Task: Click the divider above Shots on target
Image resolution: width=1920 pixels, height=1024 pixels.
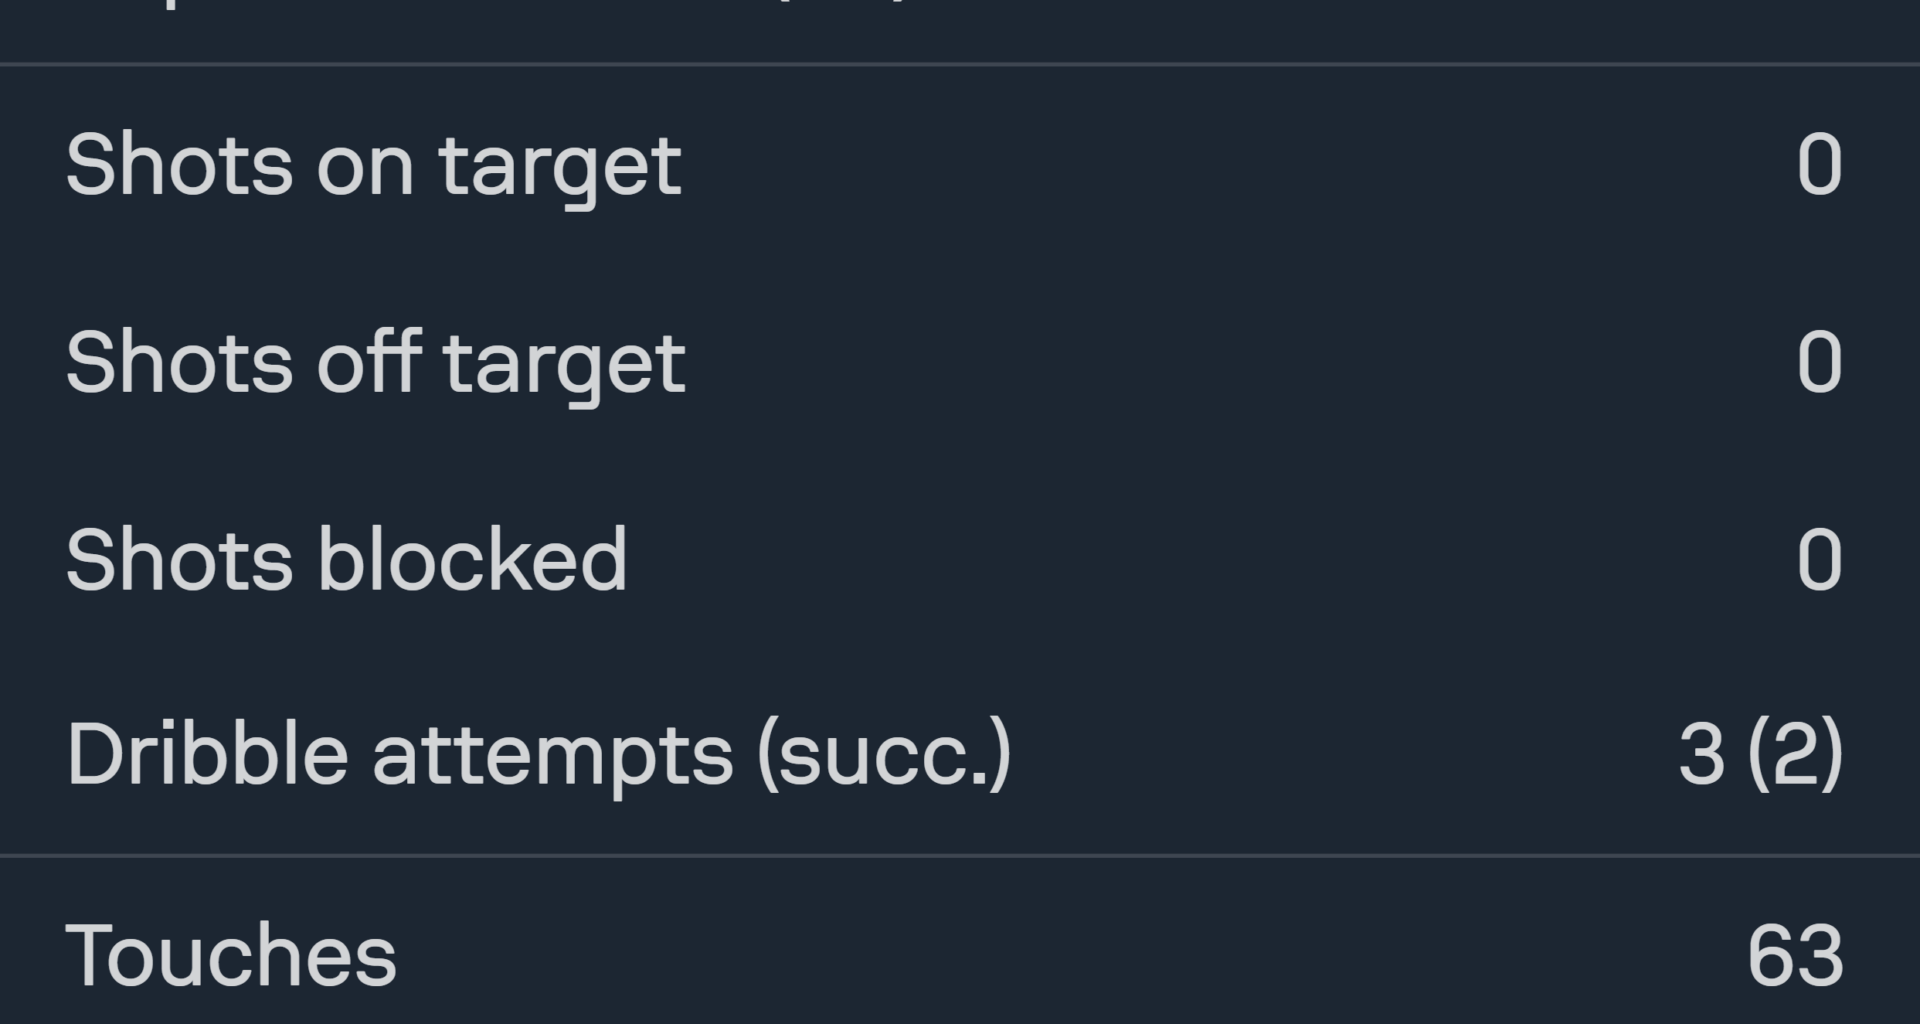Action: (960, 64)
